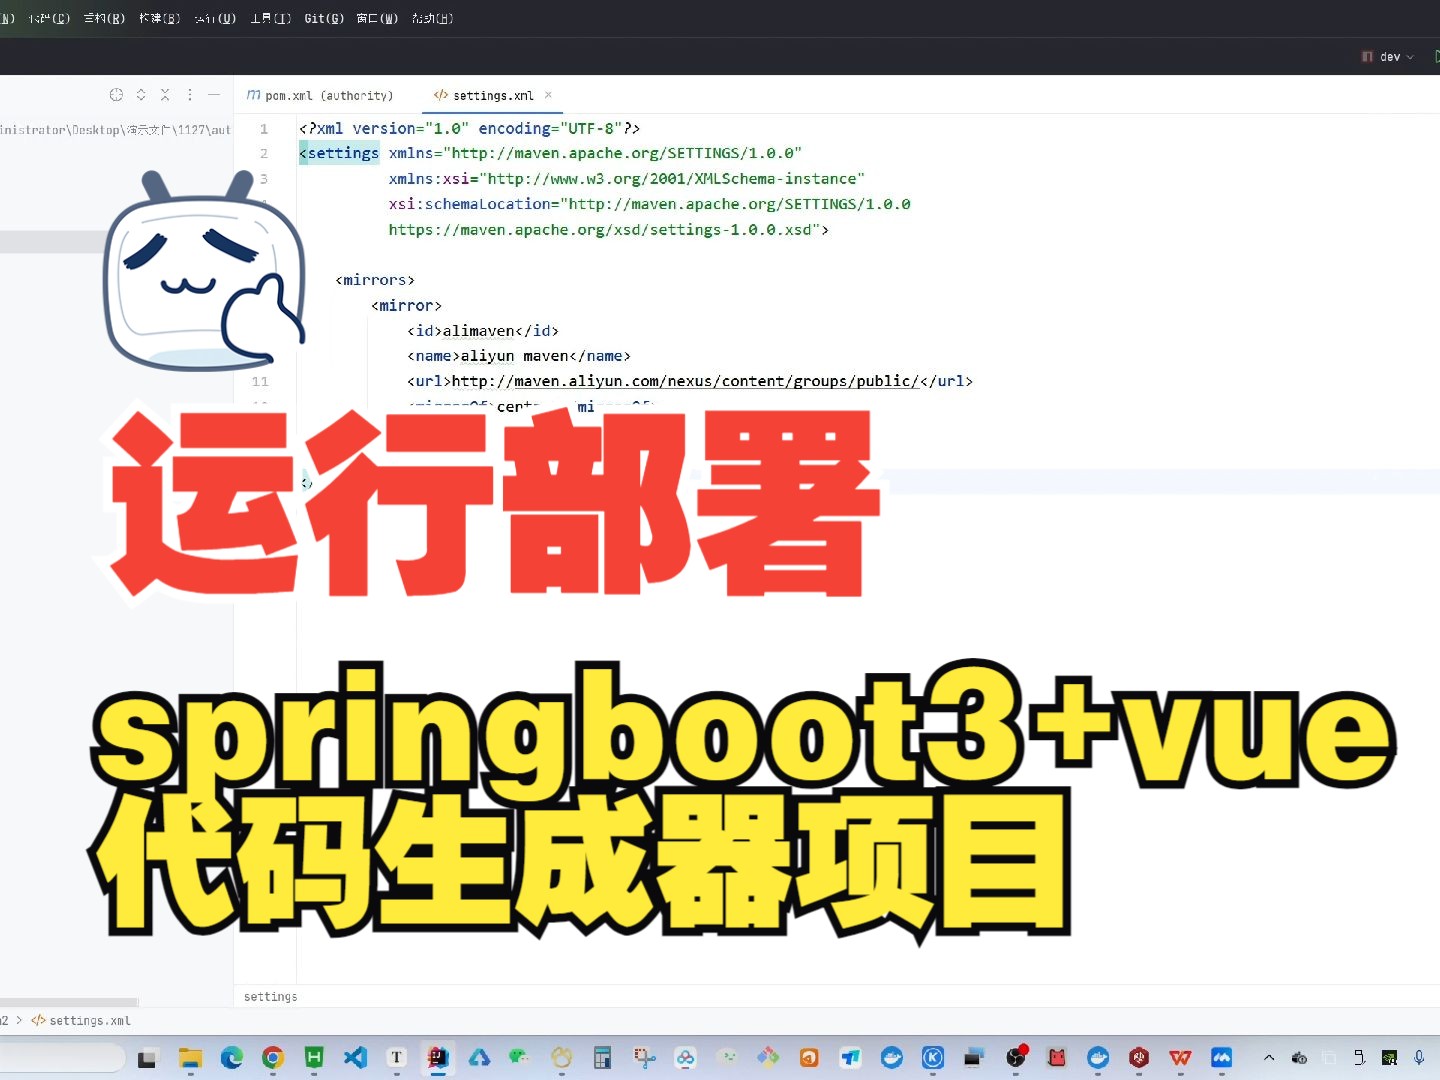The width and height of the screenshot is (1440, 1080).
Task: Click settings.xml in the bottom navigation bar
Action: pos(81,1021)
